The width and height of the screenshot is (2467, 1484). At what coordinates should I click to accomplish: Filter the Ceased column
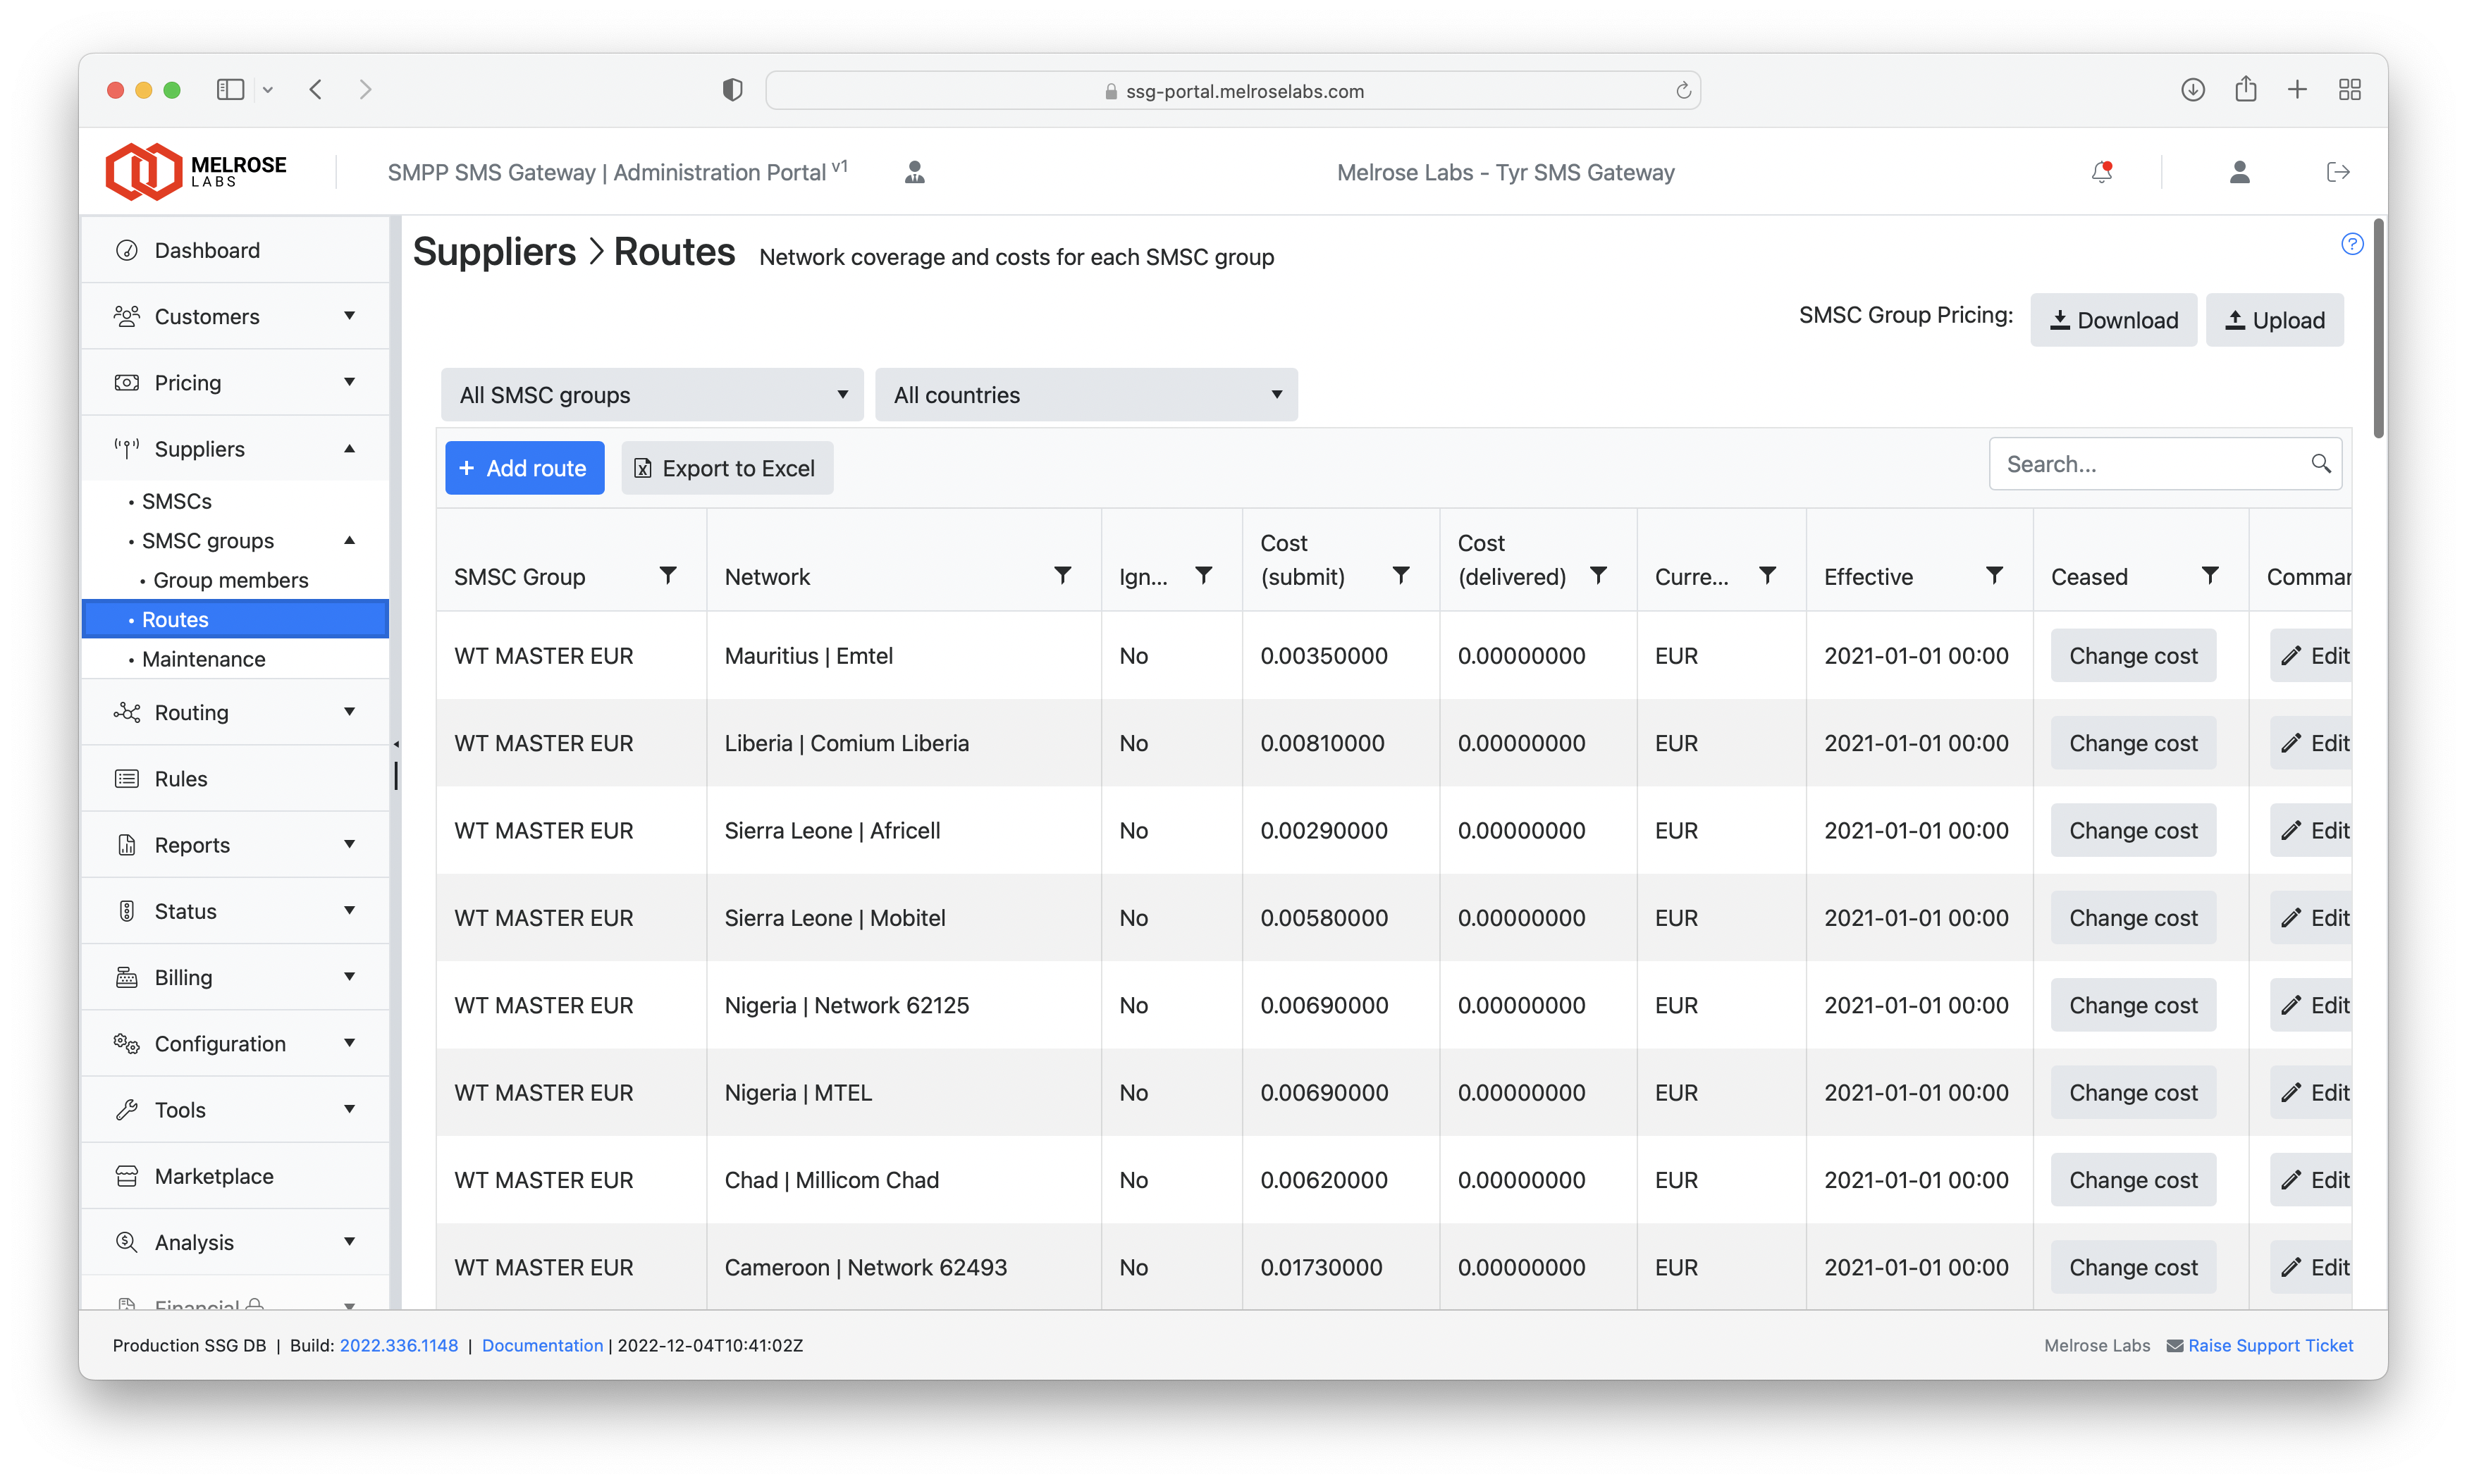[x=2210, y=575]
